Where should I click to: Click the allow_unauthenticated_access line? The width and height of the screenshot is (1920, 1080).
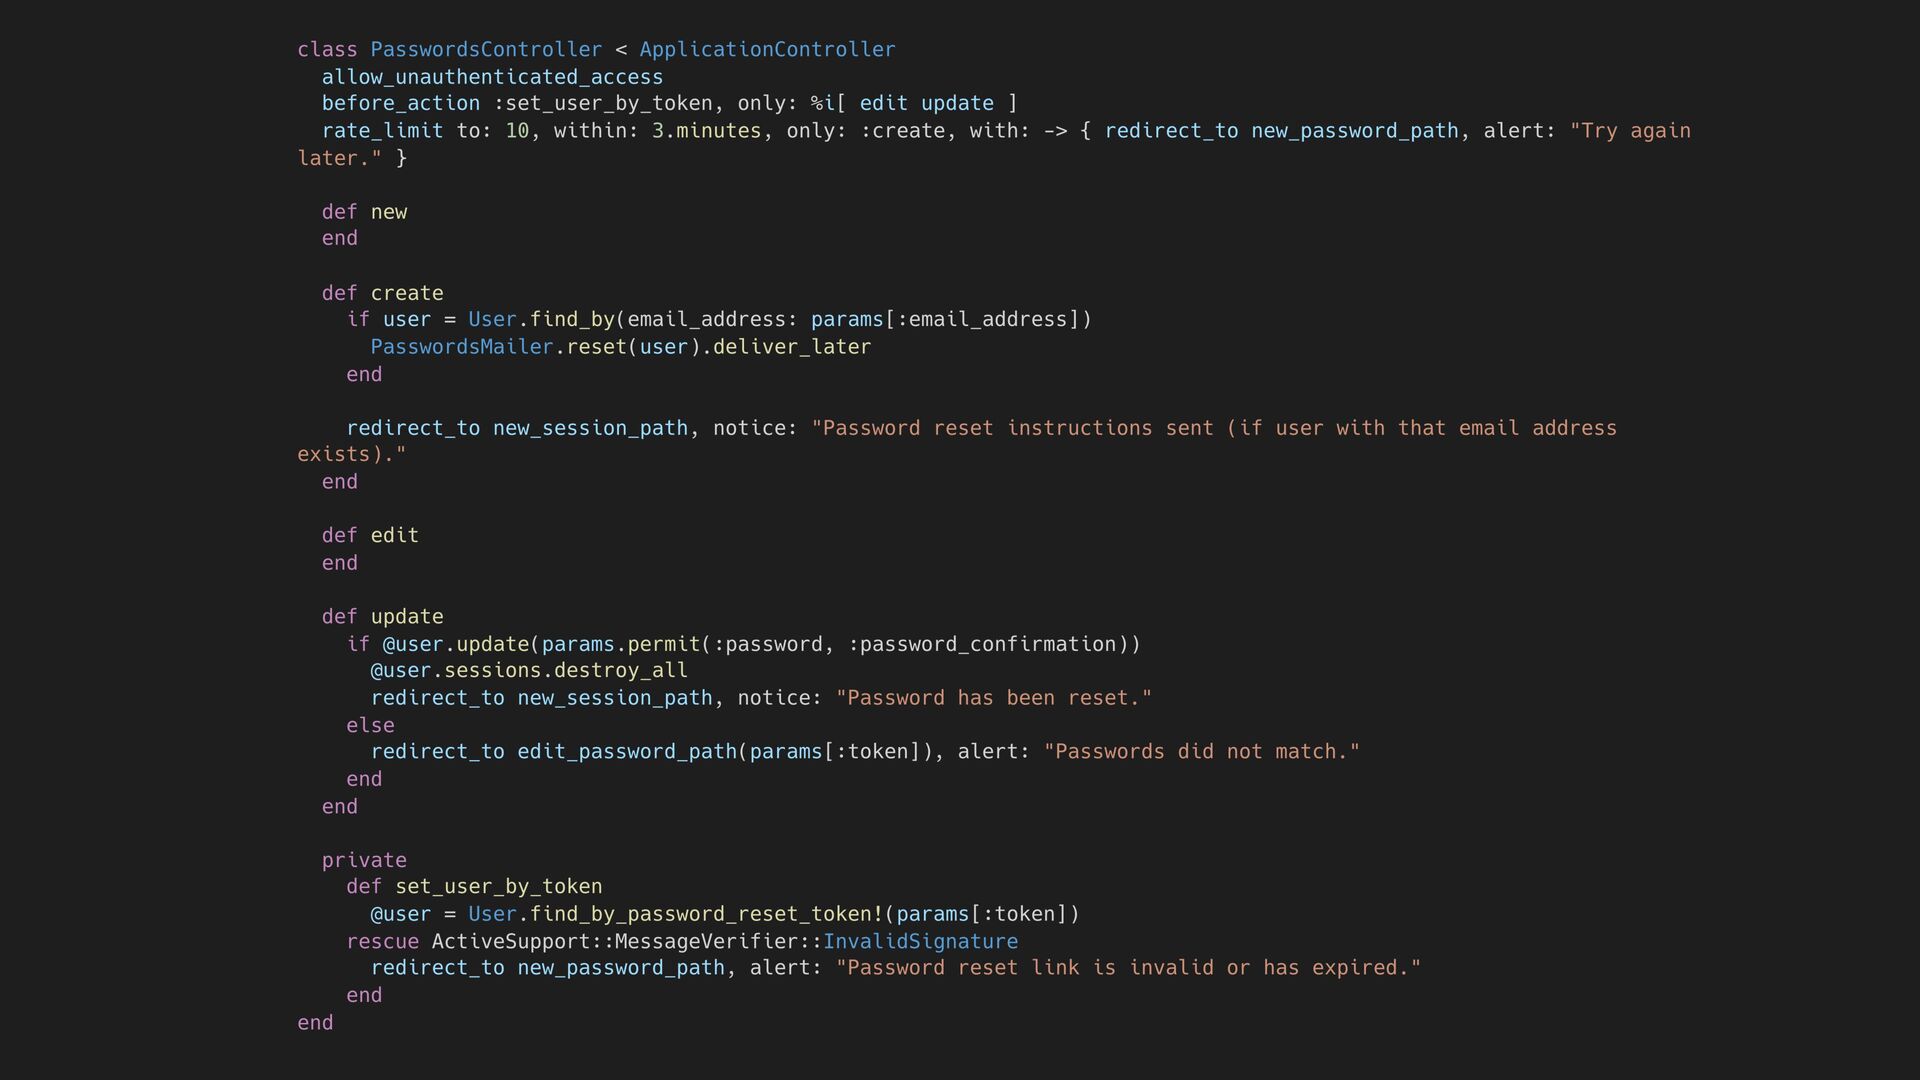[492, 77]
